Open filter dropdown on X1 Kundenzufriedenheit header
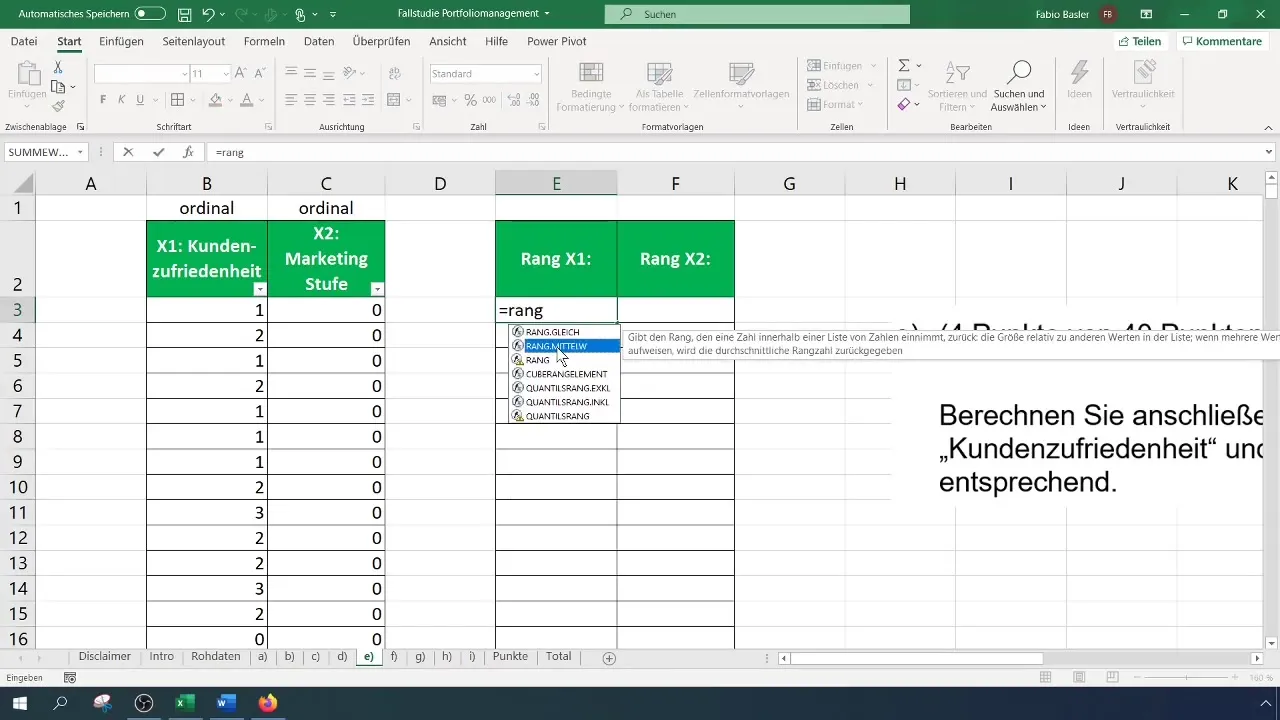 coord(259,288)
